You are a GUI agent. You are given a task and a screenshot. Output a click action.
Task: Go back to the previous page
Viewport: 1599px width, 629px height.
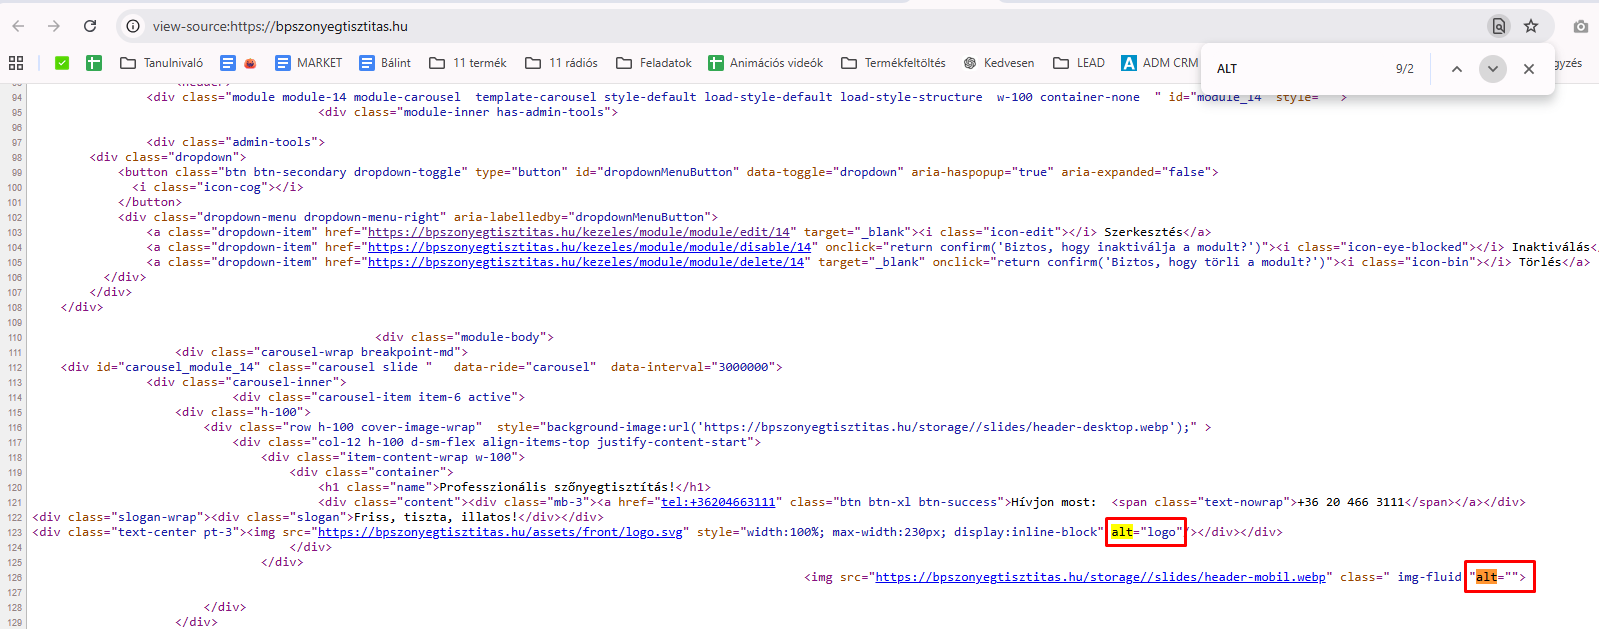click(18, 26)
